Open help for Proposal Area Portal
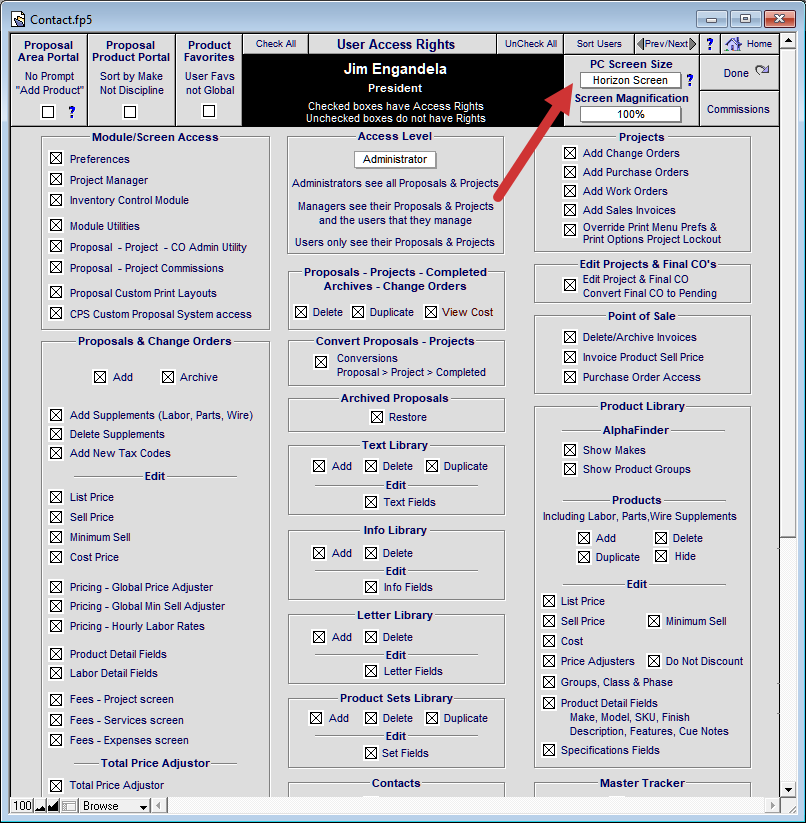Screen dimensions: 806x823 (72, 112)
